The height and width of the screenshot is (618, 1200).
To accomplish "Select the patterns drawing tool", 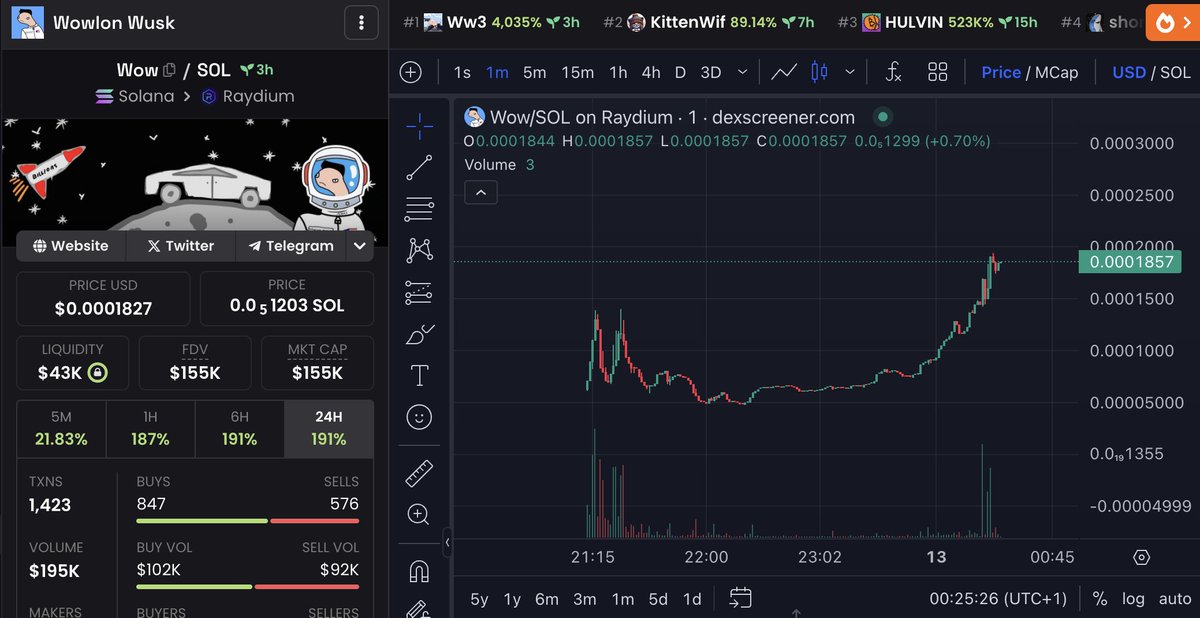I will point(420,251).
